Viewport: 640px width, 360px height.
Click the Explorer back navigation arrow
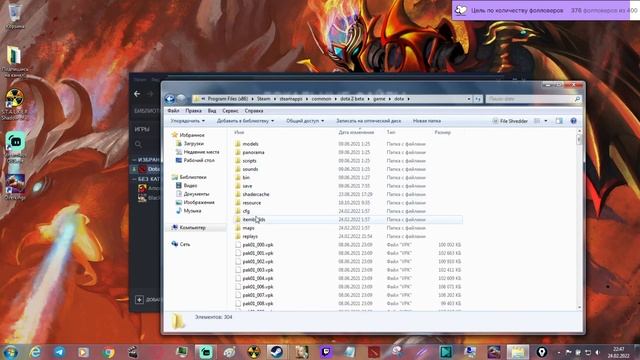click(170, 99)
